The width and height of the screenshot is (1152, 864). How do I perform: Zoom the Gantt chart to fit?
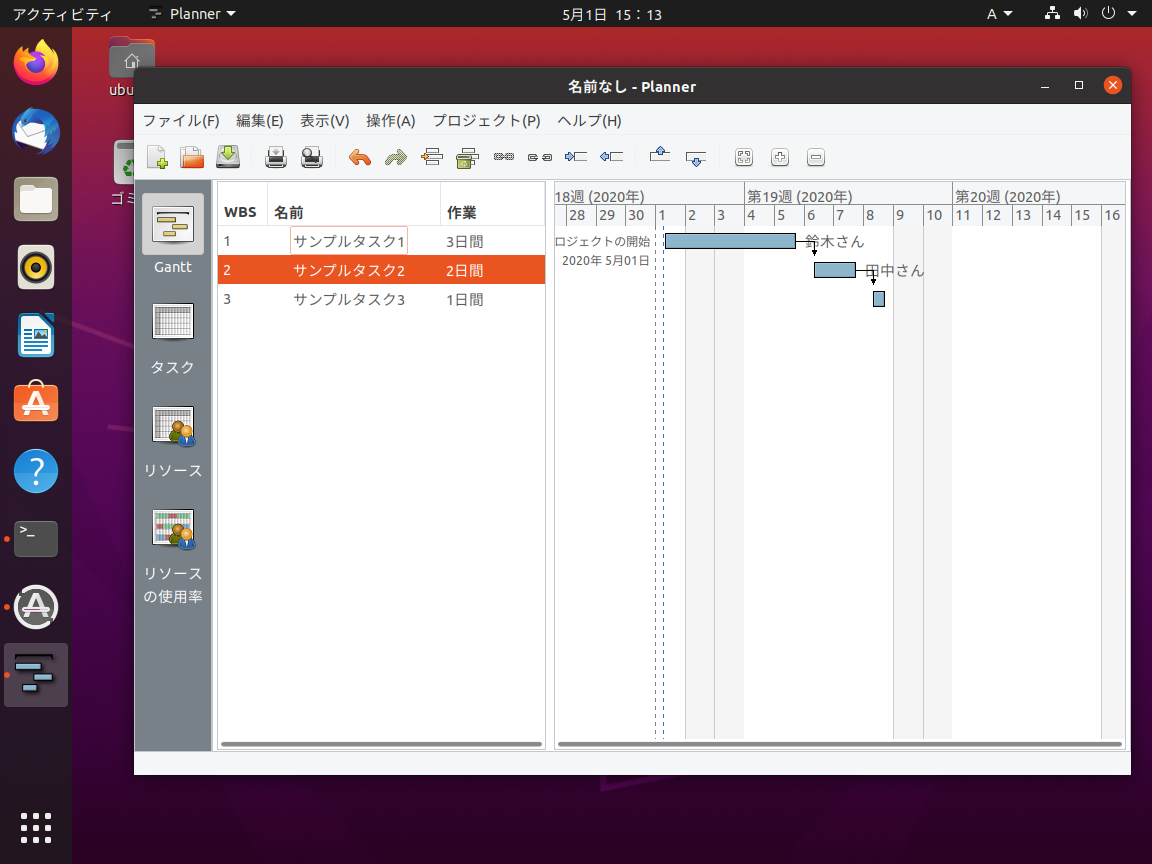pyautogui.click(x=743, y=157)
